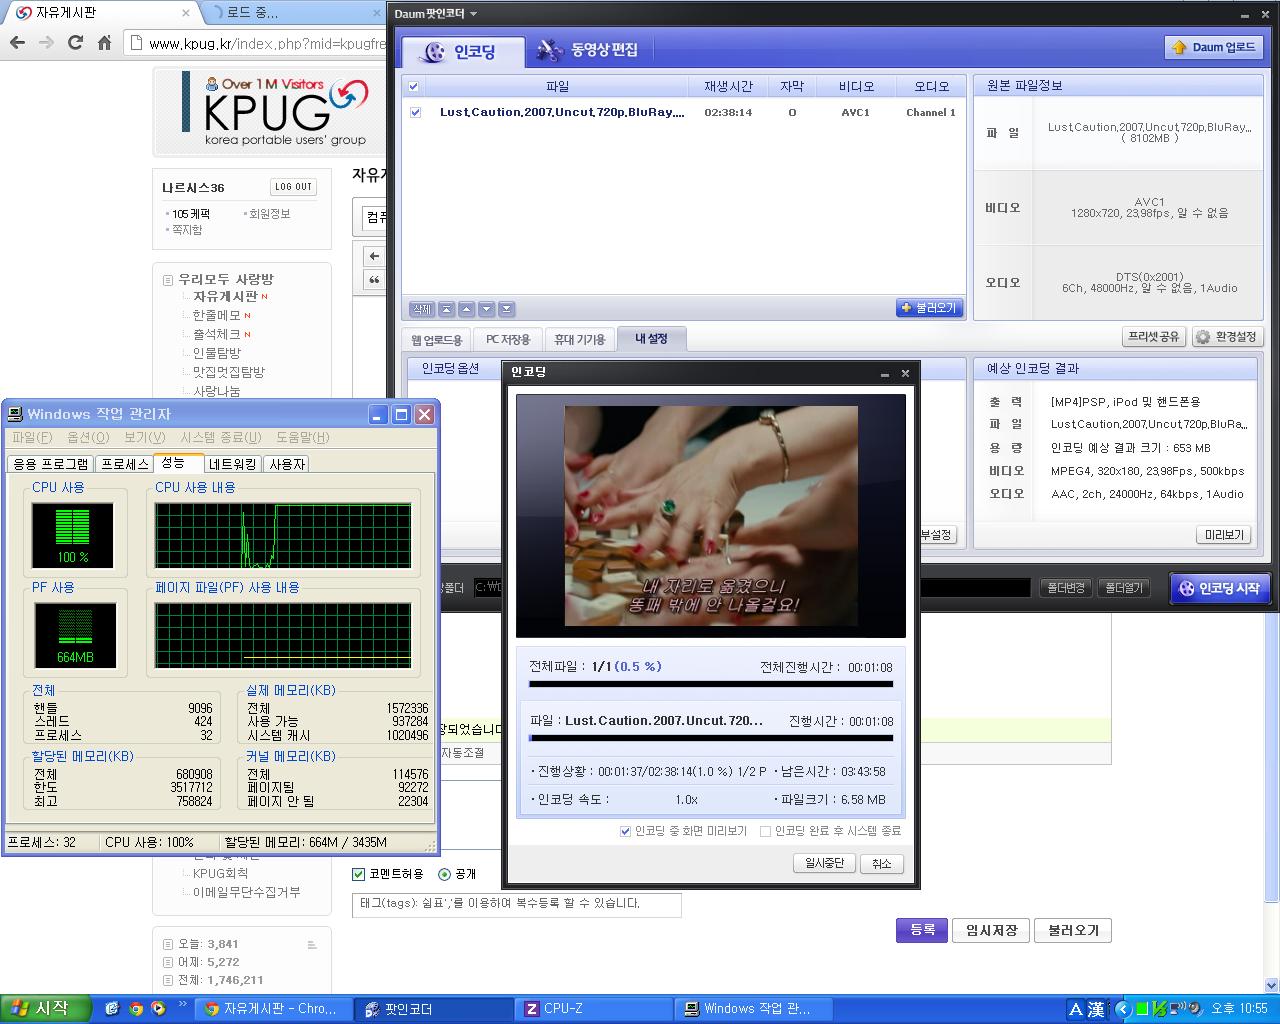1280x1024 pixels.
Task: Click the 미리보기 preview button
Action: 1224,535
